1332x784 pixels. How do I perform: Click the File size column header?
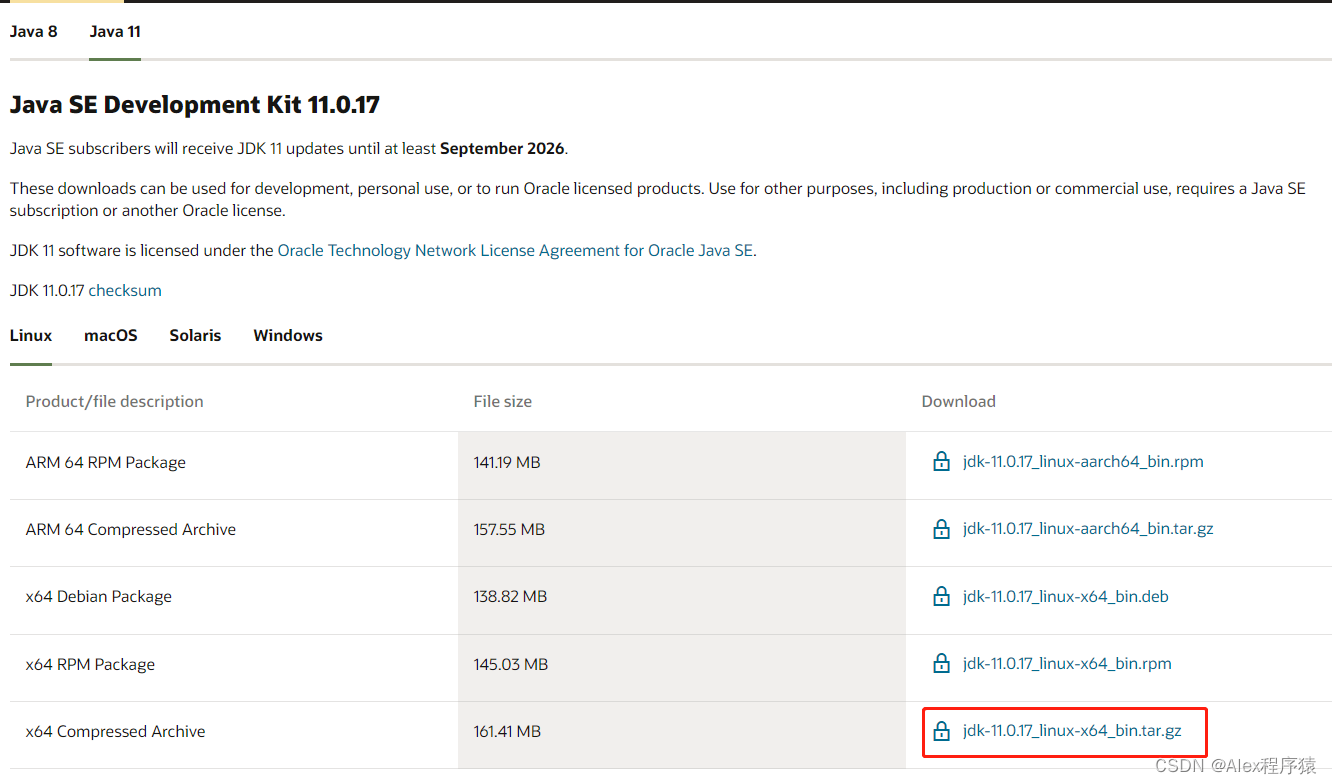[x=503, y=401]
